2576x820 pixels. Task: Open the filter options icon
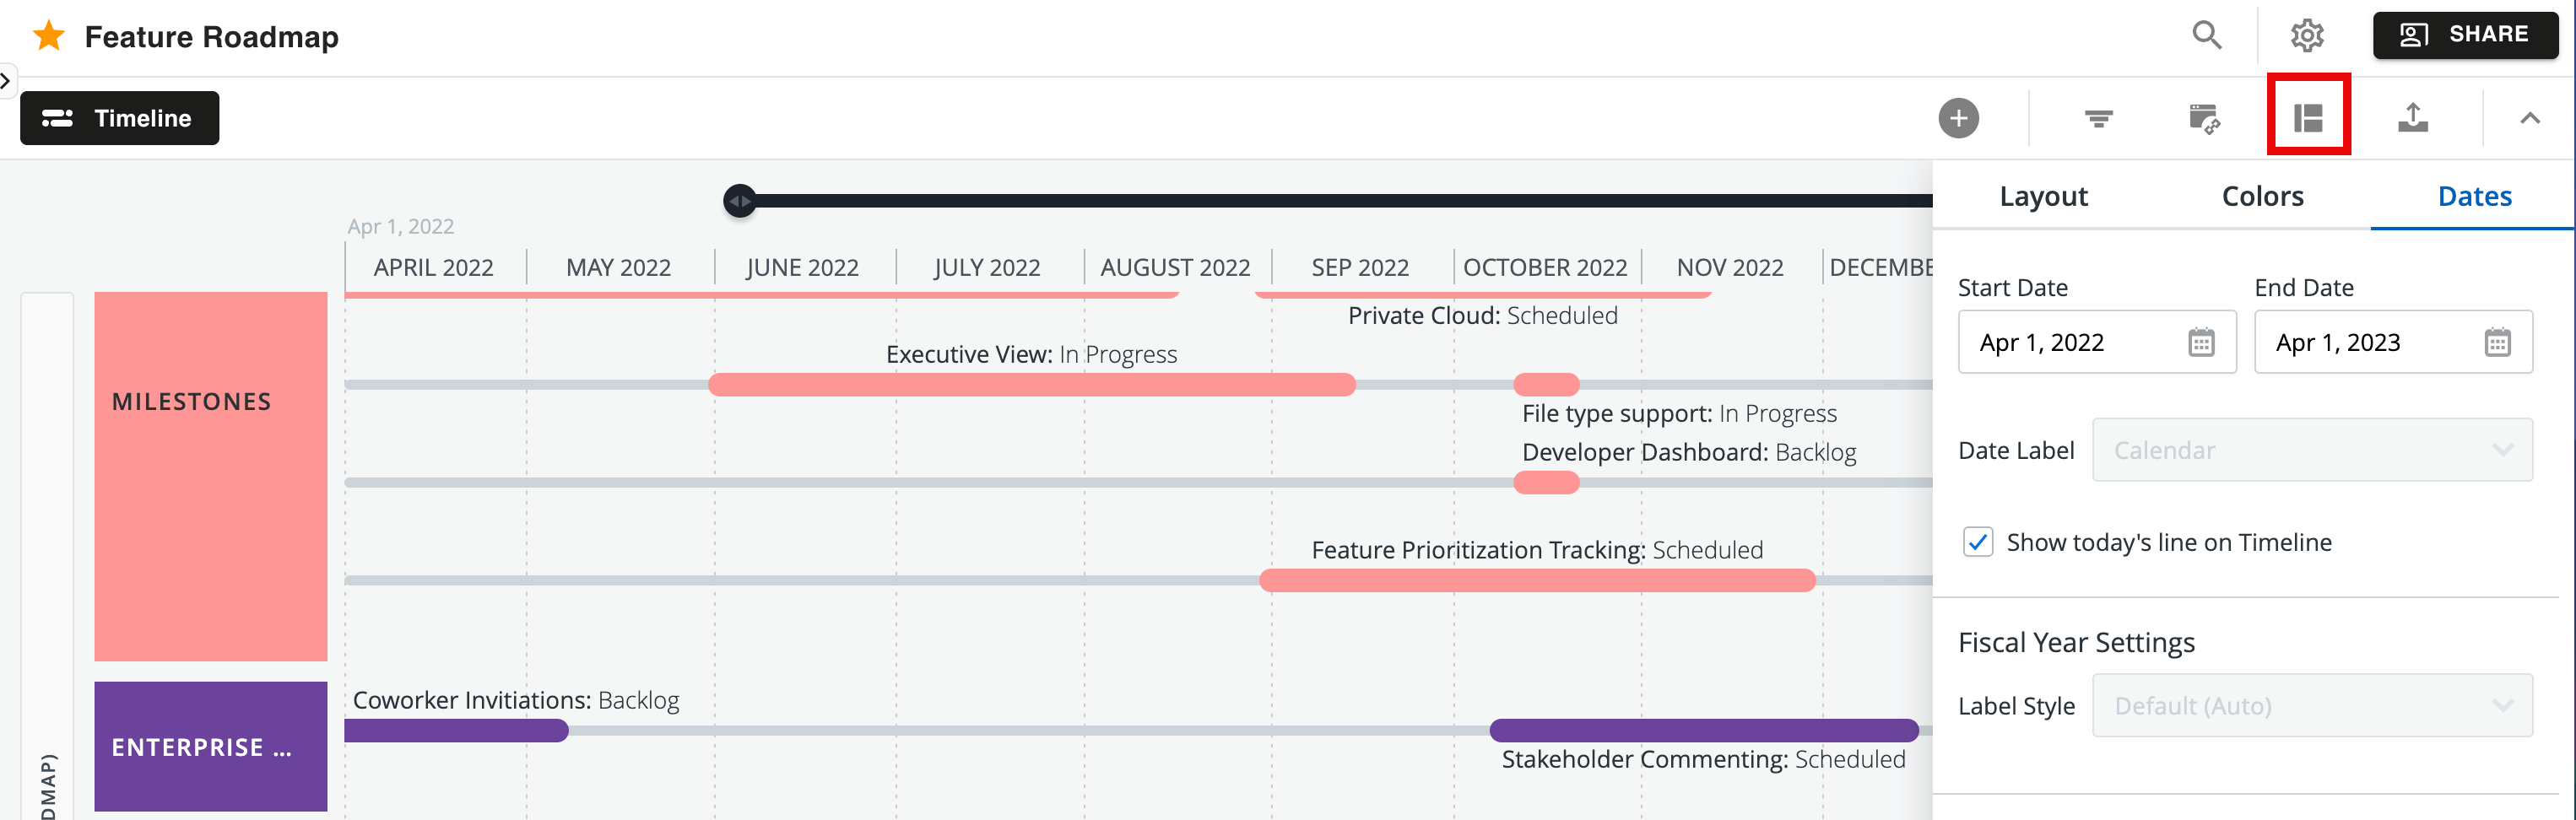pos(2099,117)
